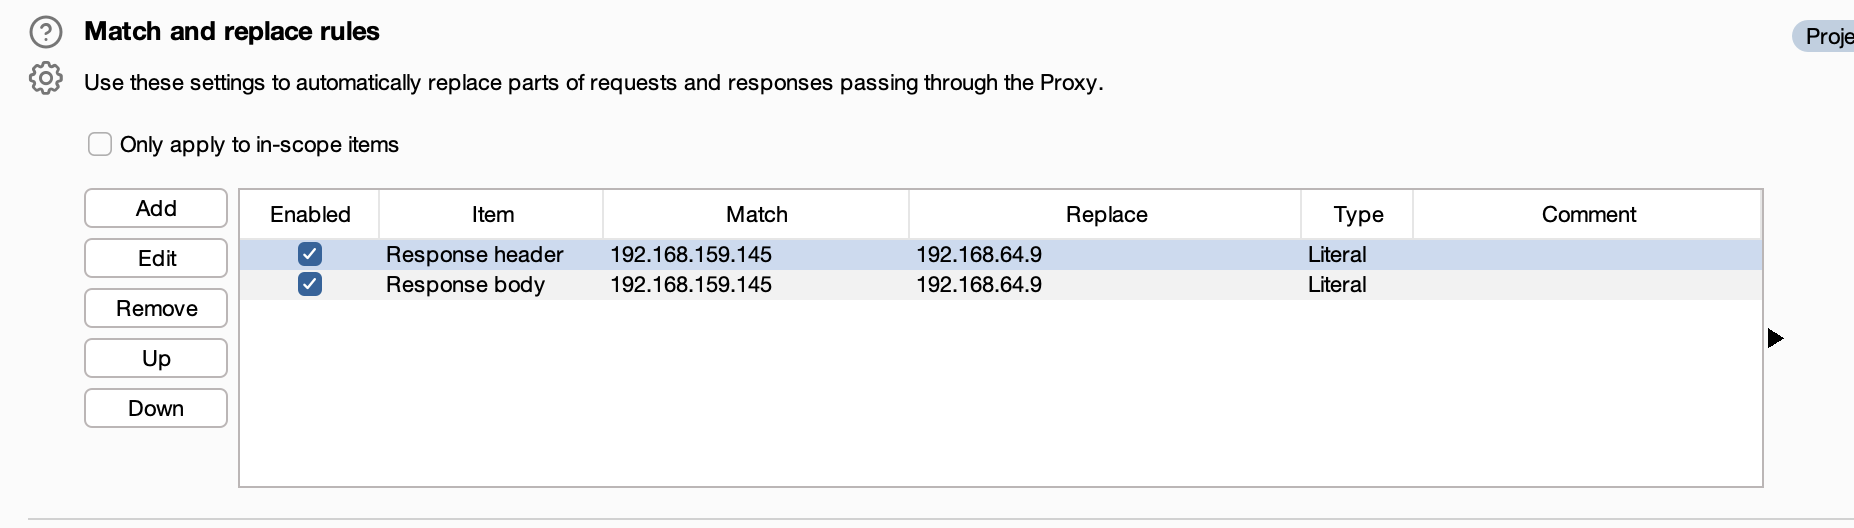
Task: Move rule Up in list
Action: click(x=156, y=358)
